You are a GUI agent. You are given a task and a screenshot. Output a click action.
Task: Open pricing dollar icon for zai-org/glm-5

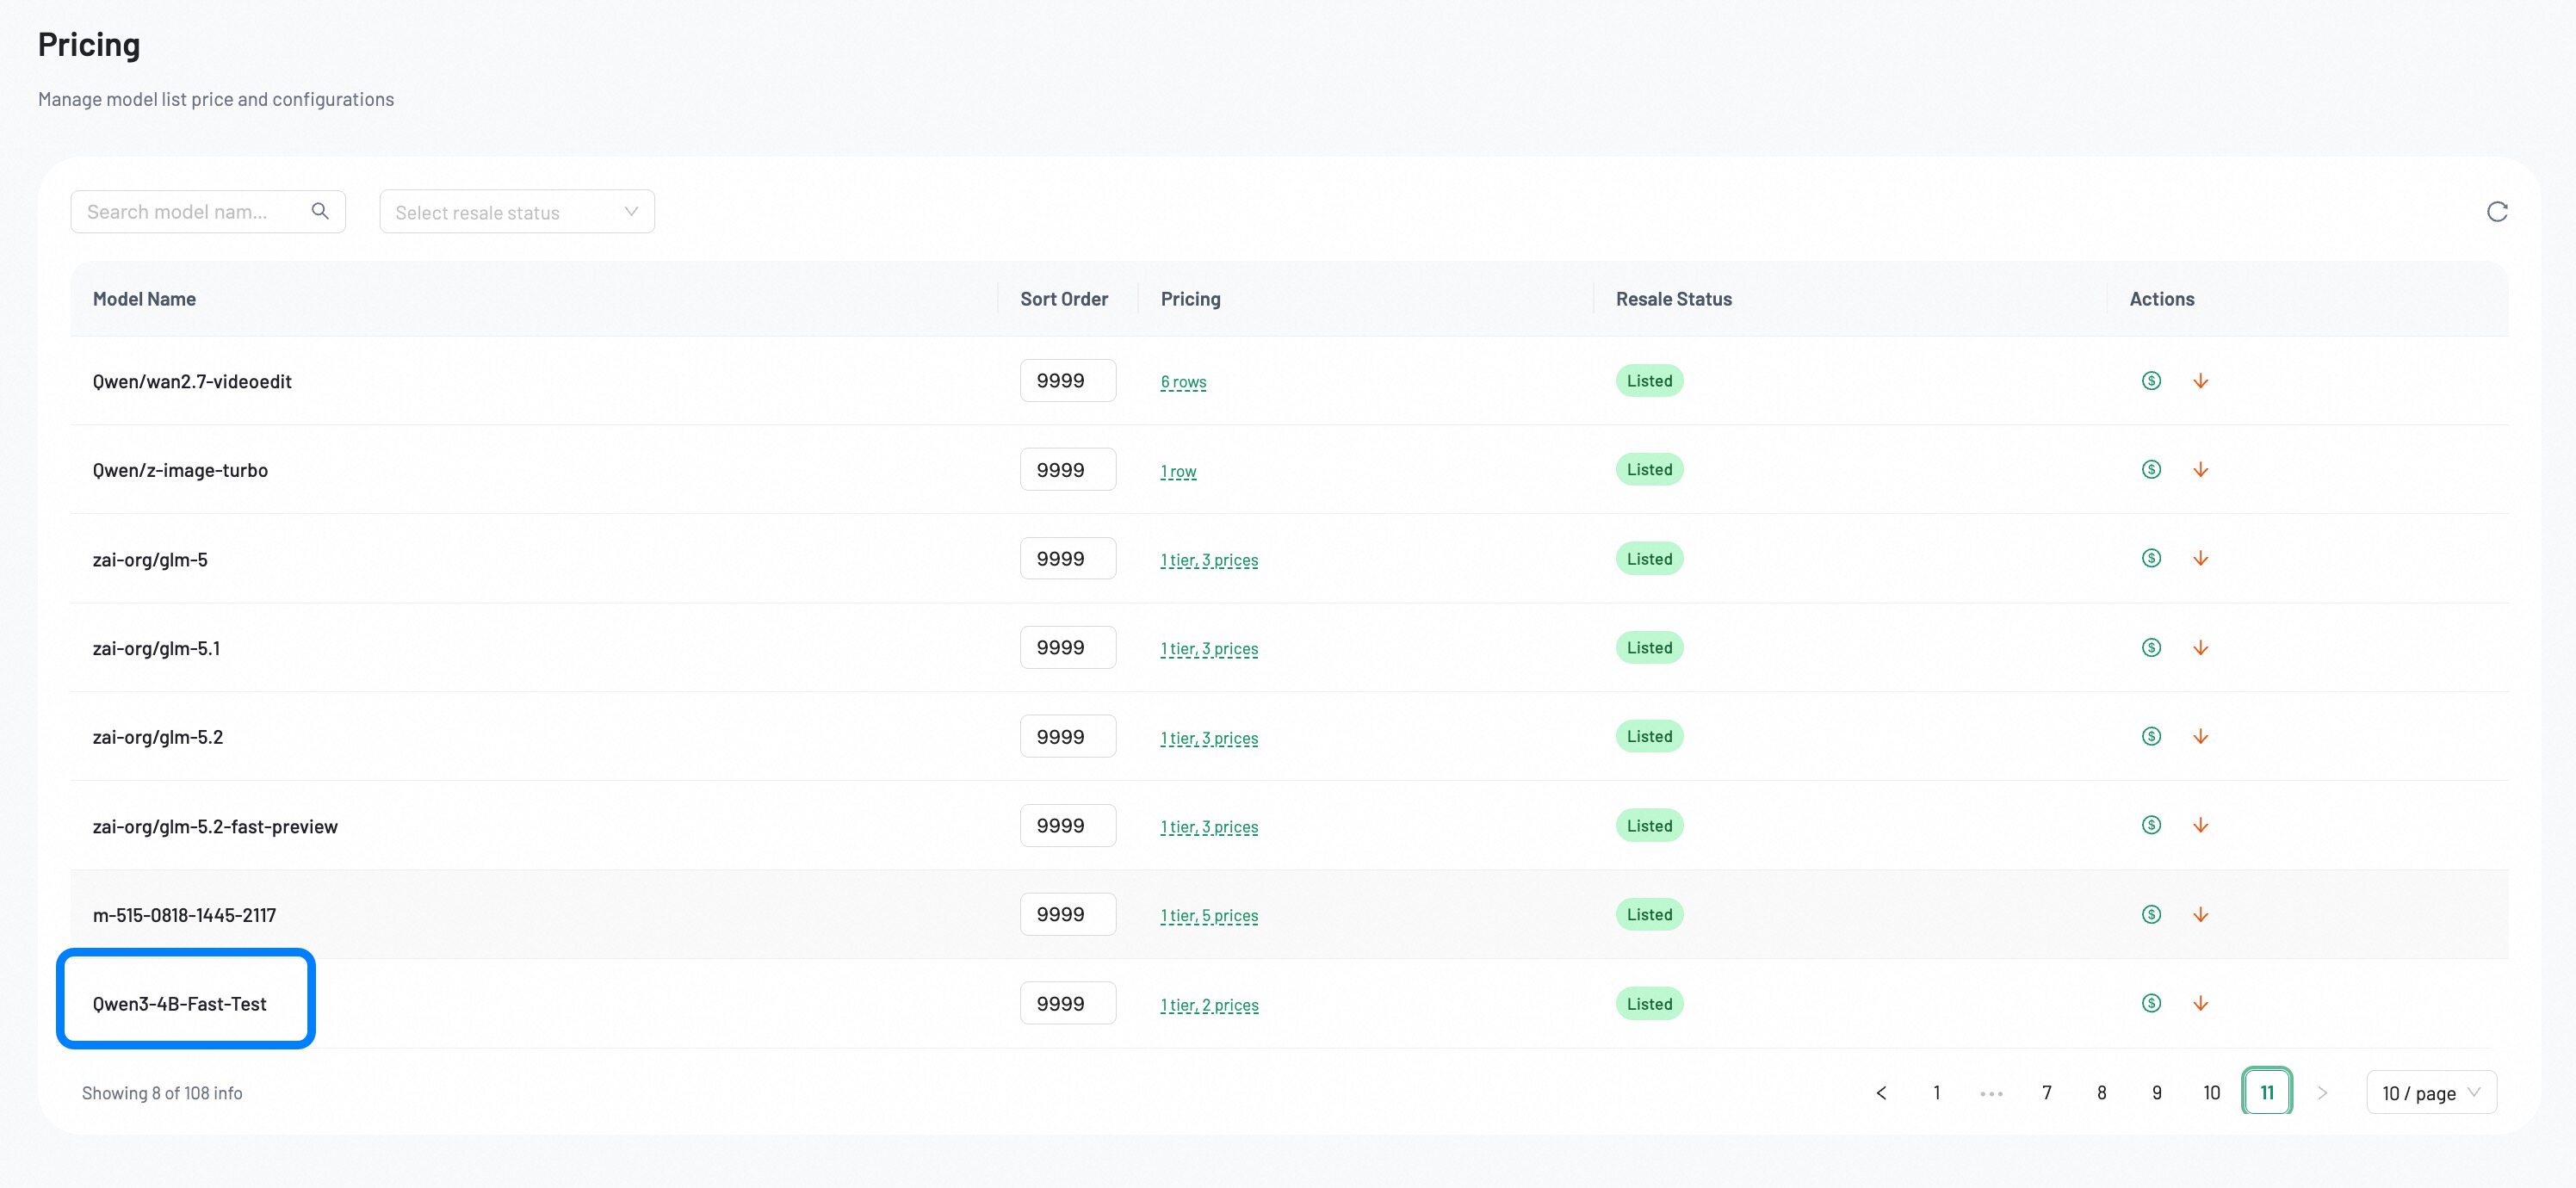point(2151,558)
